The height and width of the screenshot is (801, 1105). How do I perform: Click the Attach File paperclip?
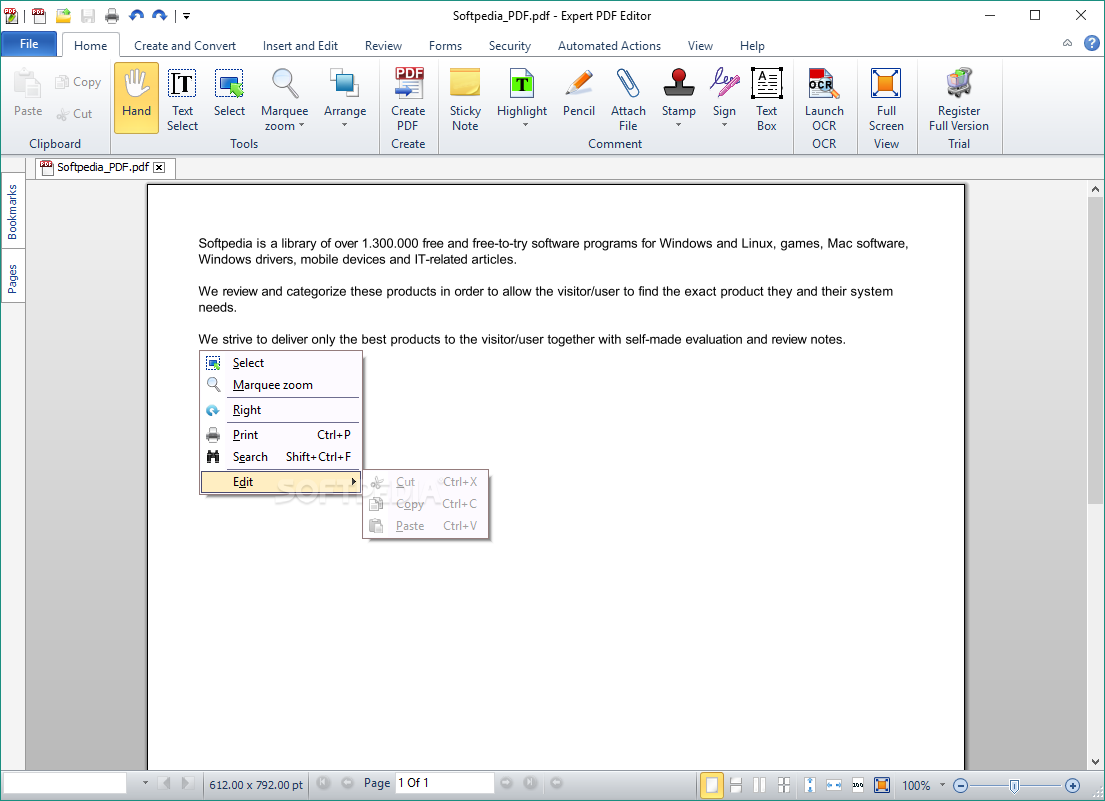pyautogui.click(x=628, y=83)
